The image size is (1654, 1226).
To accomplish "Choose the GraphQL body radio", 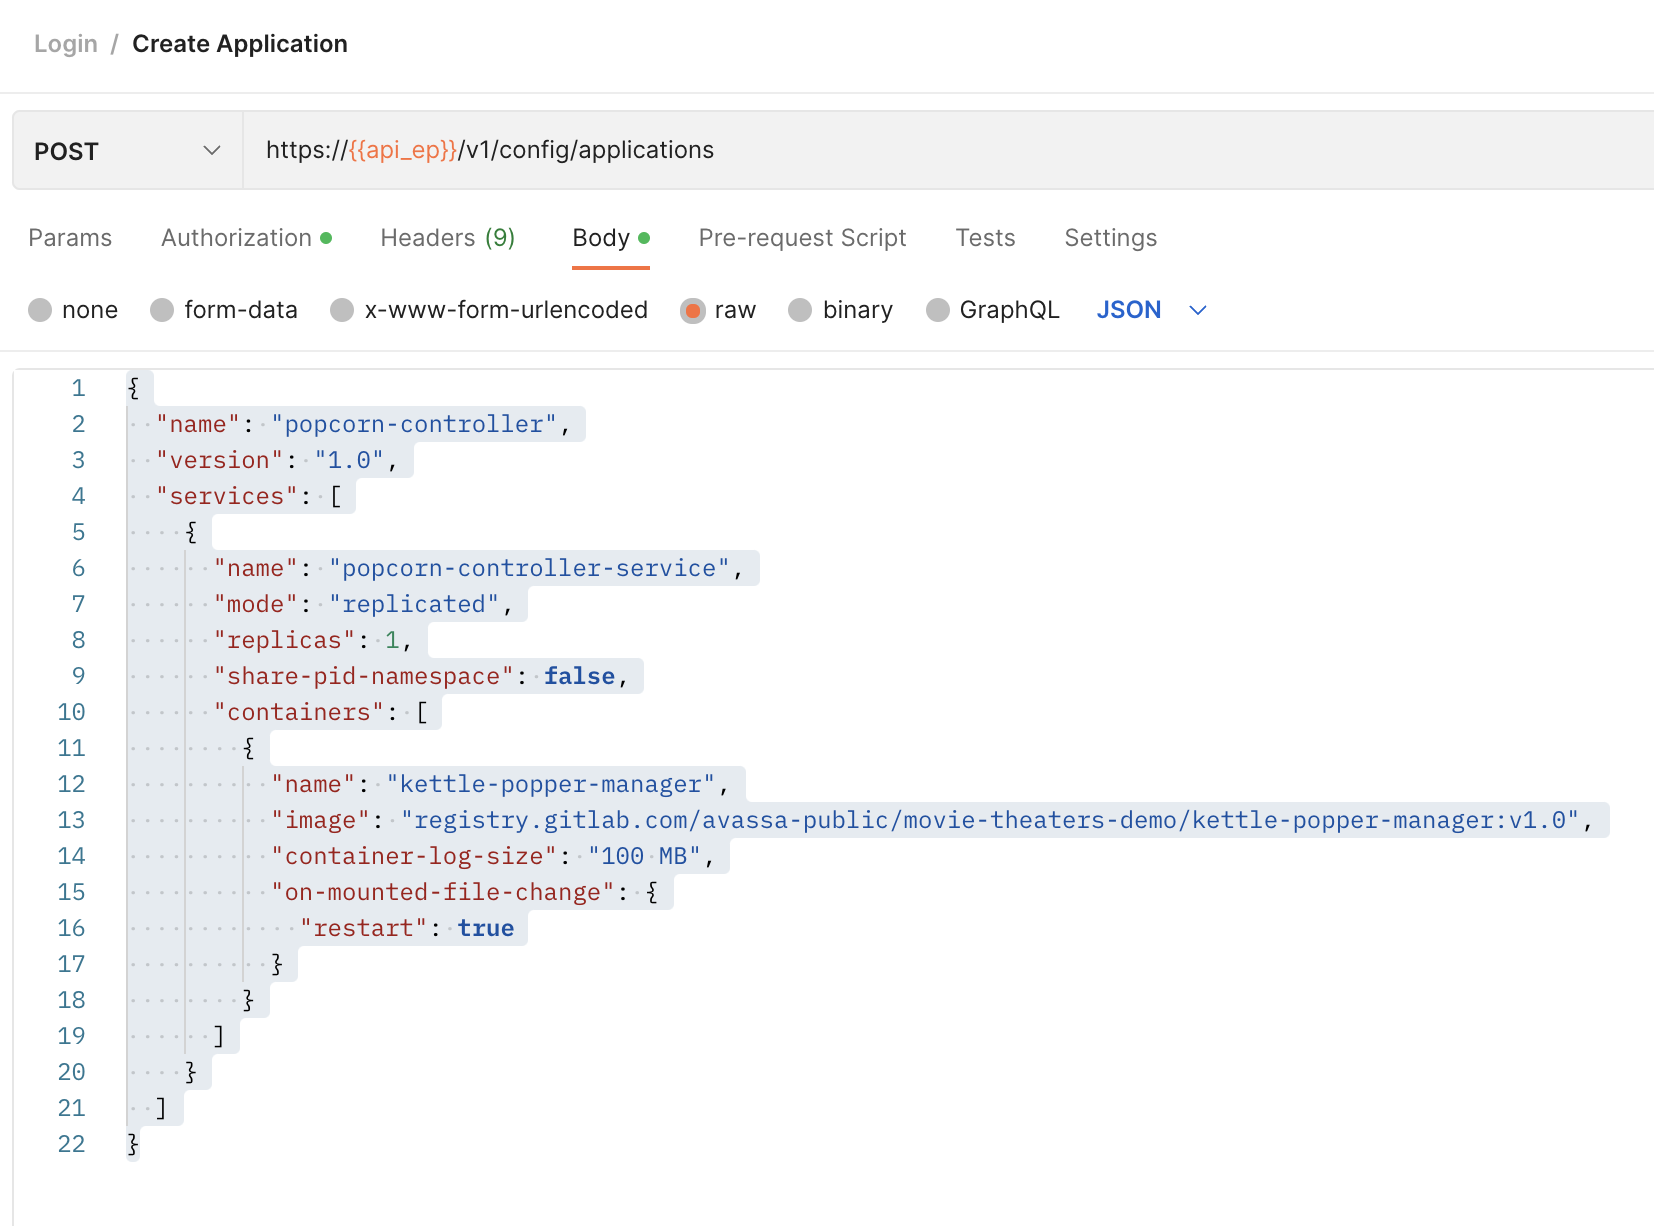I will 937,310.
